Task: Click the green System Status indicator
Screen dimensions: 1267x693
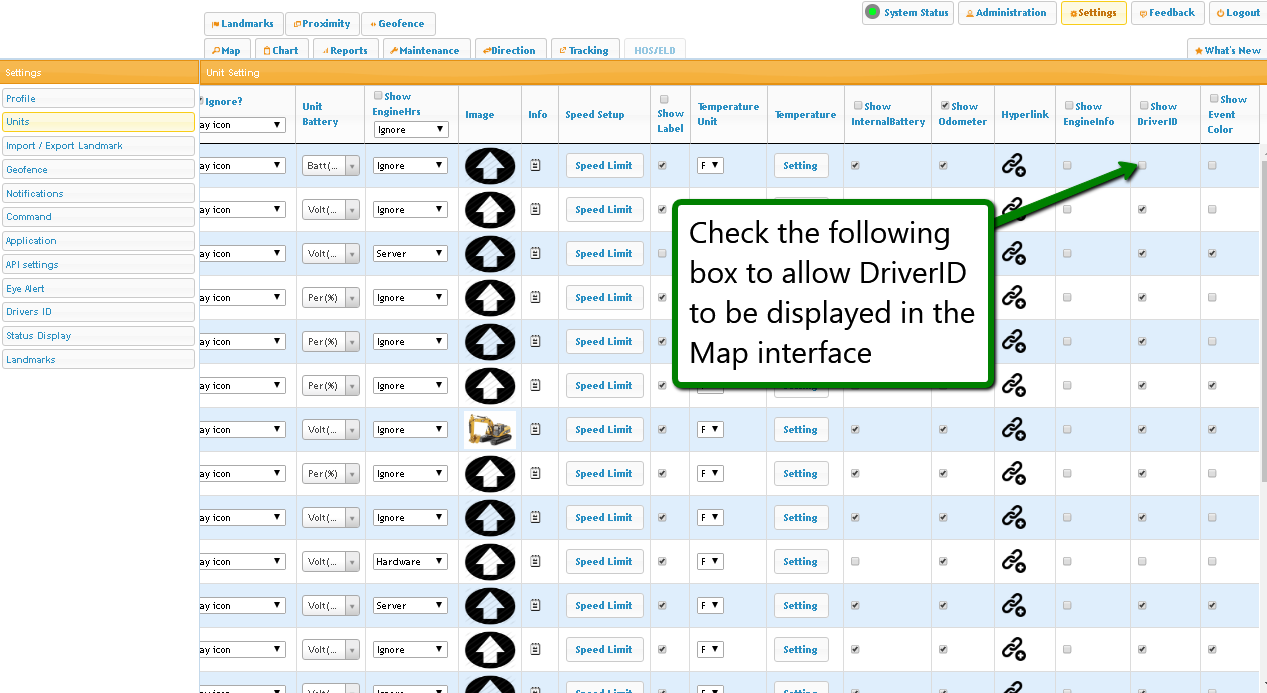Action: 872,13
